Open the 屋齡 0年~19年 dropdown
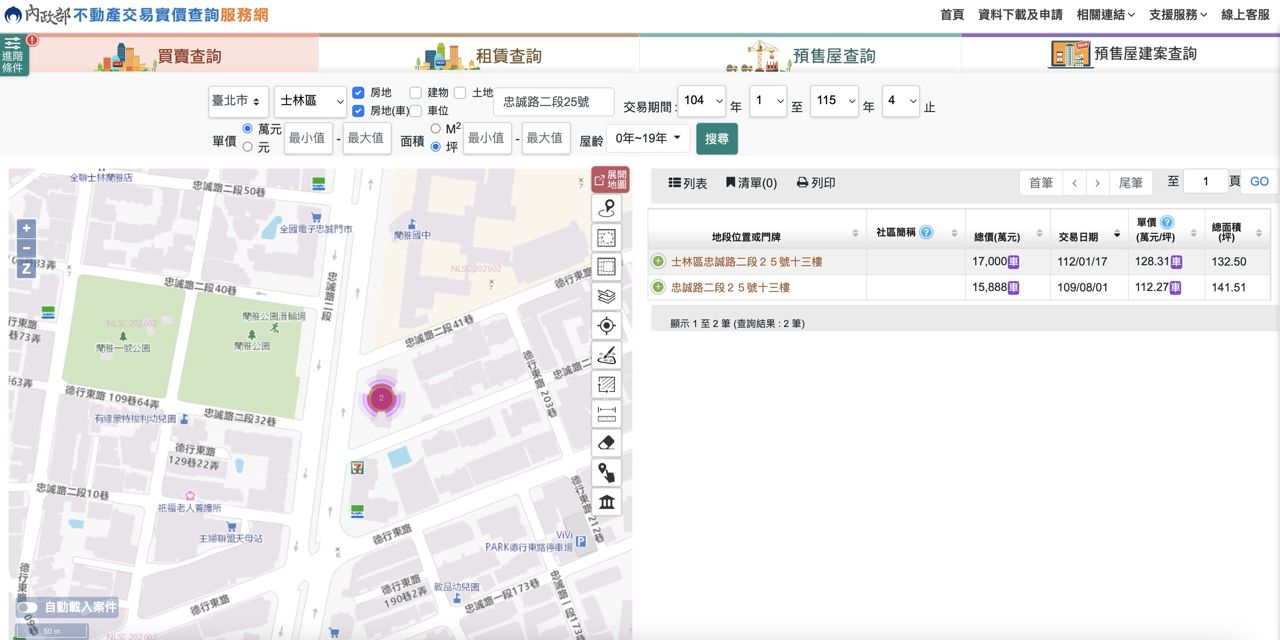 click(x=648, y=138)
